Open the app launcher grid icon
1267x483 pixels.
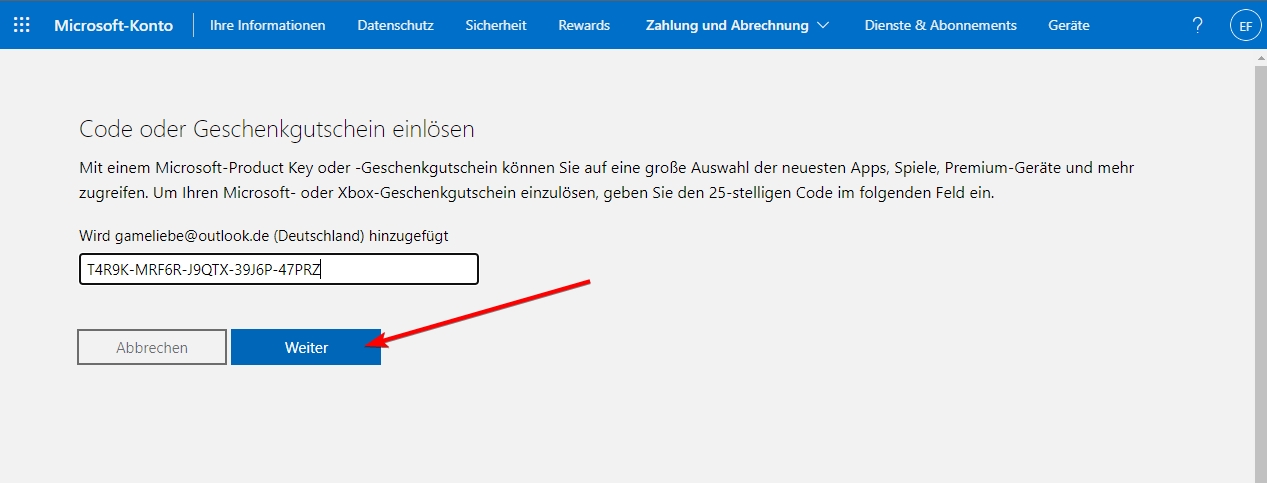(22, 25)
